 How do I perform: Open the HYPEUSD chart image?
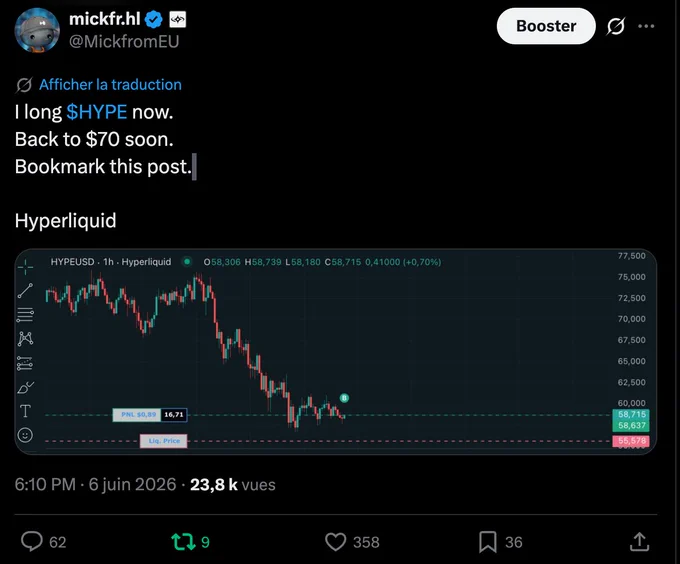336,352
